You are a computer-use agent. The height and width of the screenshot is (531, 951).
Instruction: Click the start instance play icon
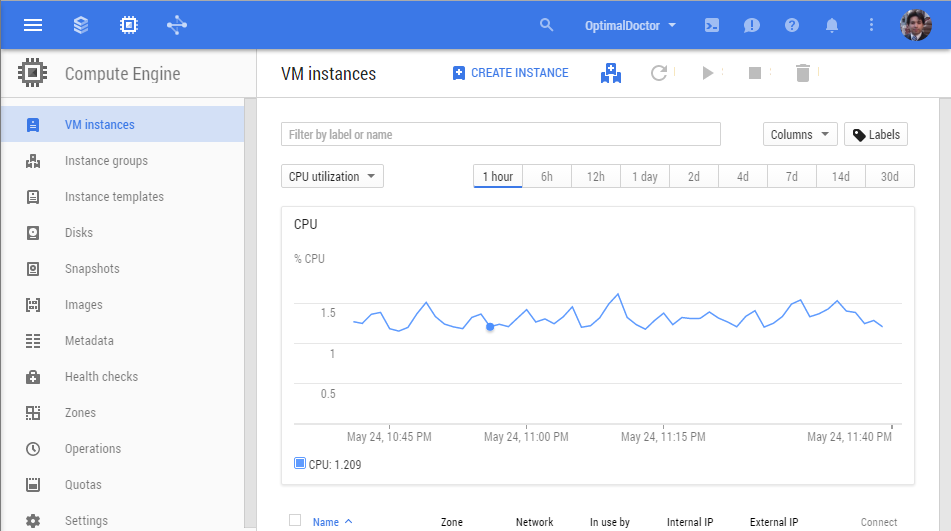tap(707, 73)
